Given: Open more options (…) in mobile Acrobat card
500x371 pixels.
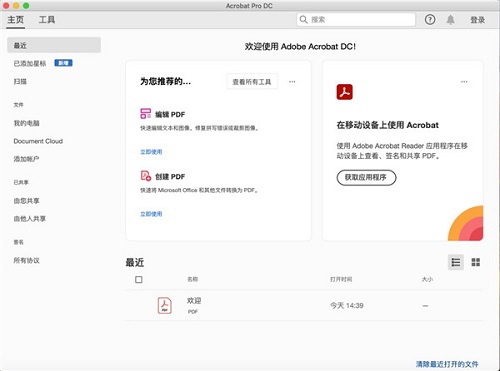Looking at the screenshot, I should [464, 82].
